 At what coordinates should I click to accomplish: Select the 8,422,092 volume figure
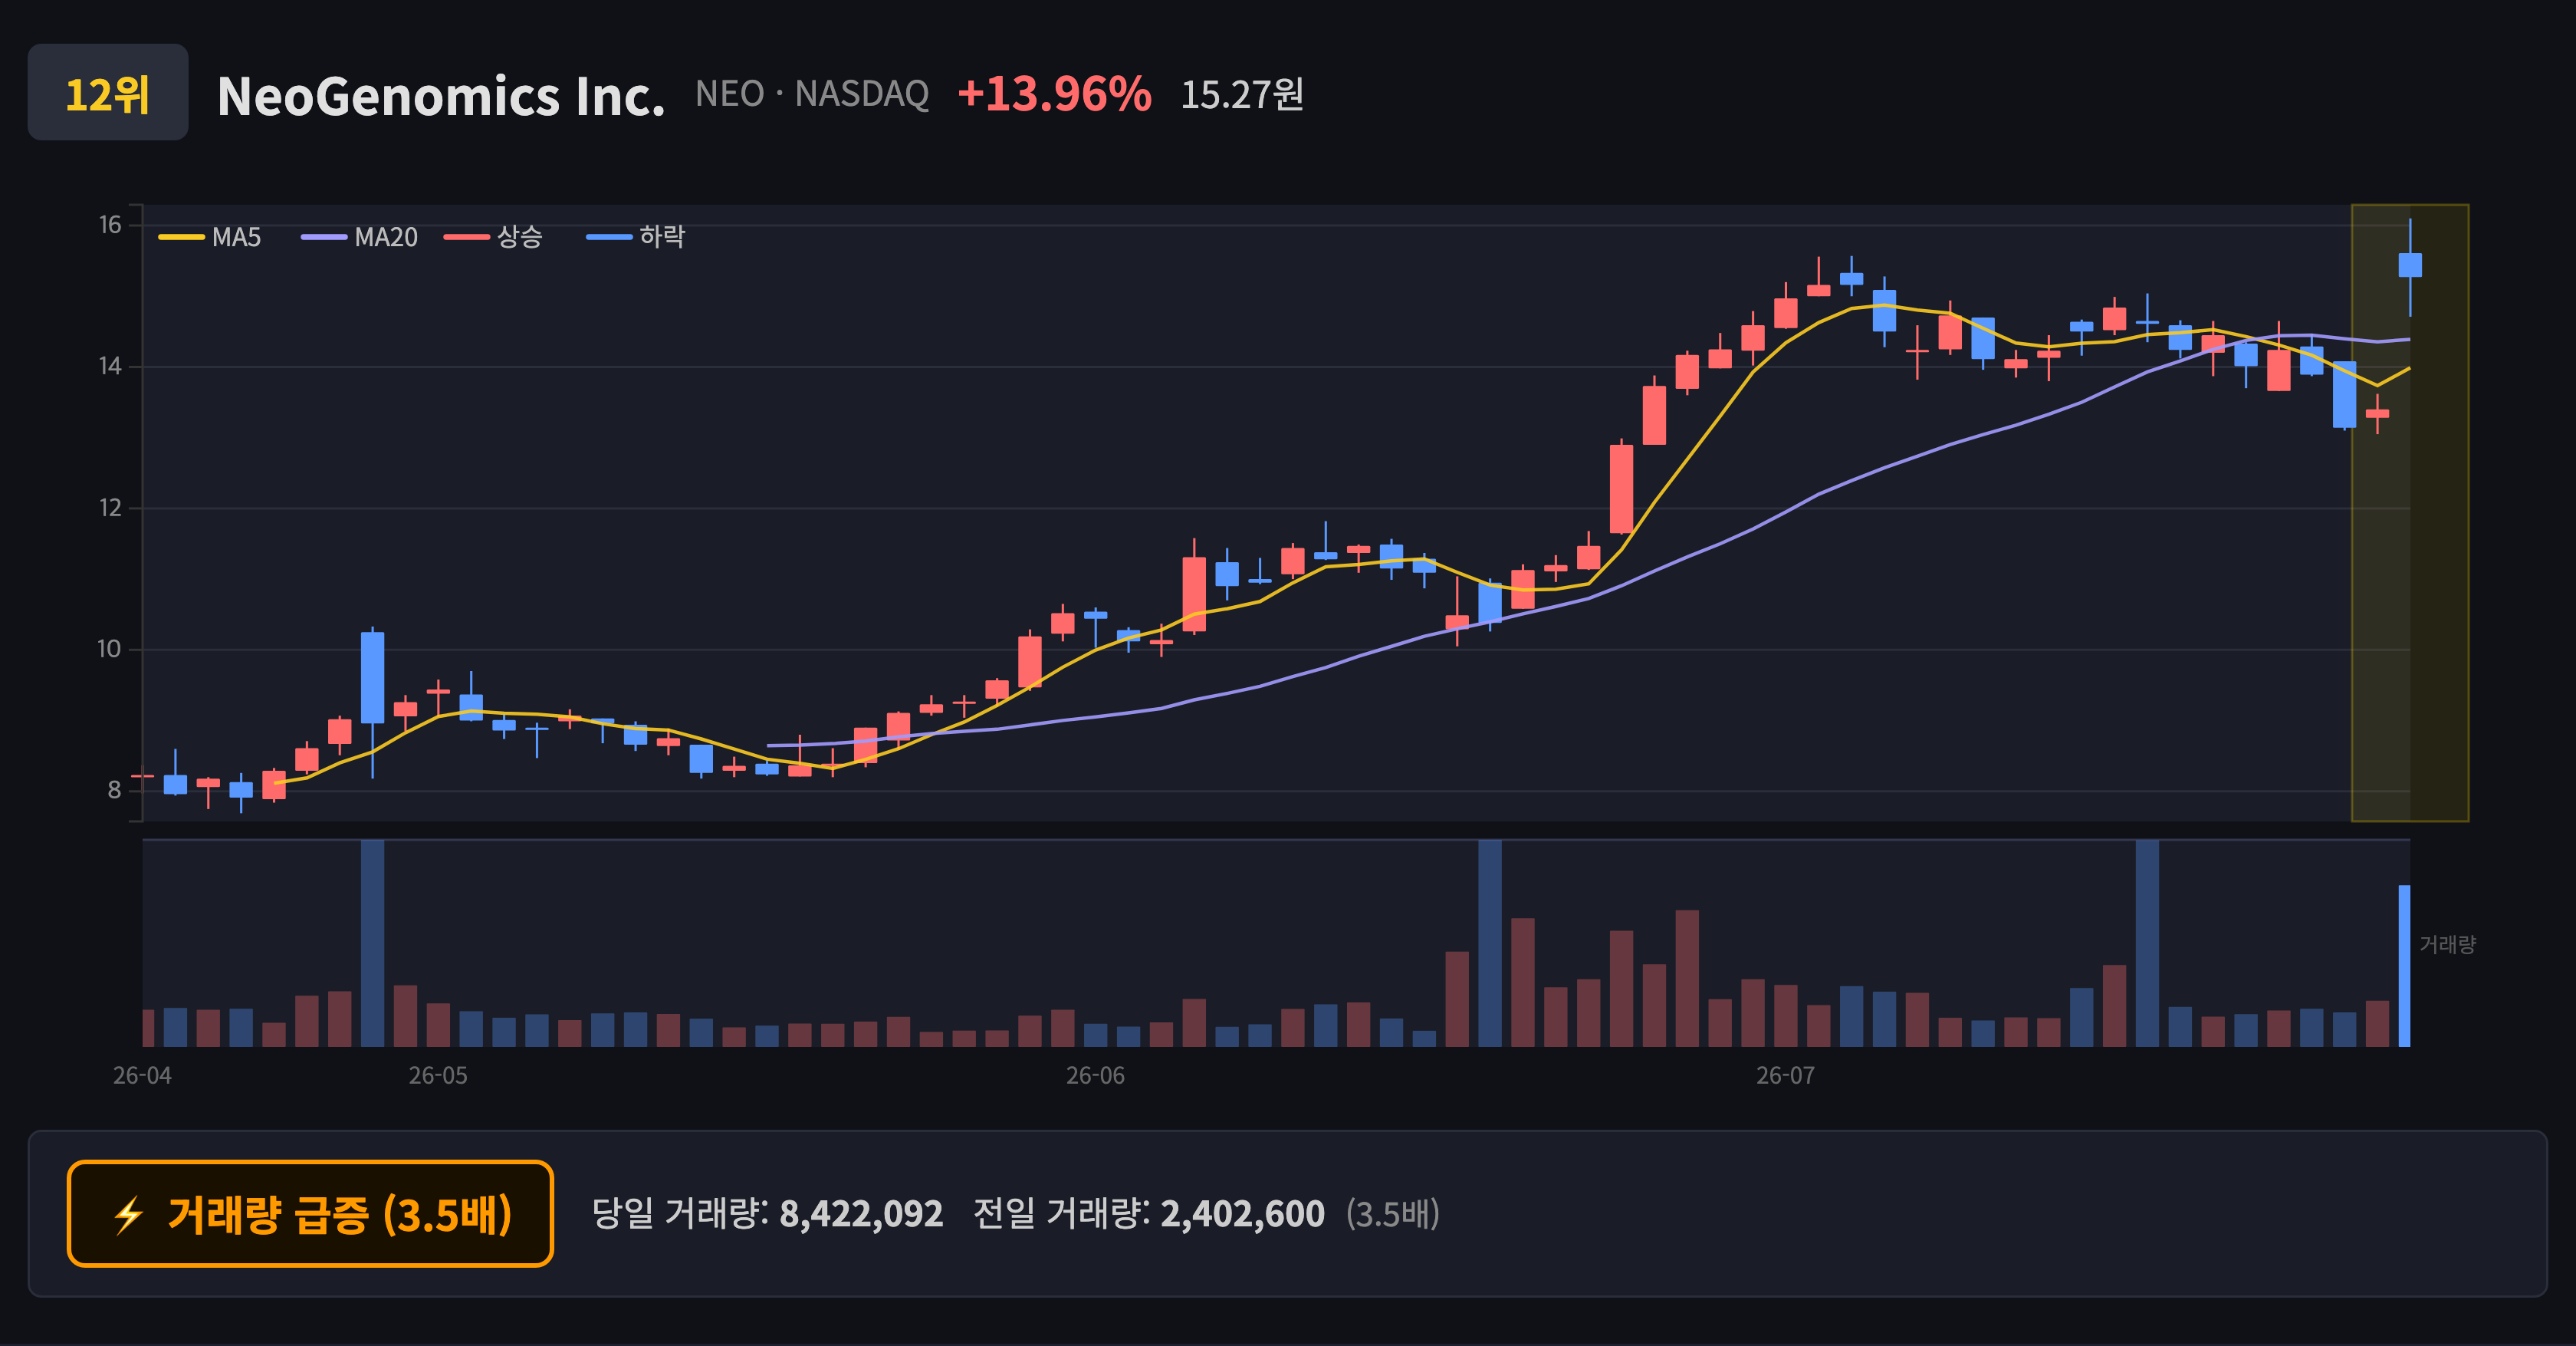coord(861,1214)
